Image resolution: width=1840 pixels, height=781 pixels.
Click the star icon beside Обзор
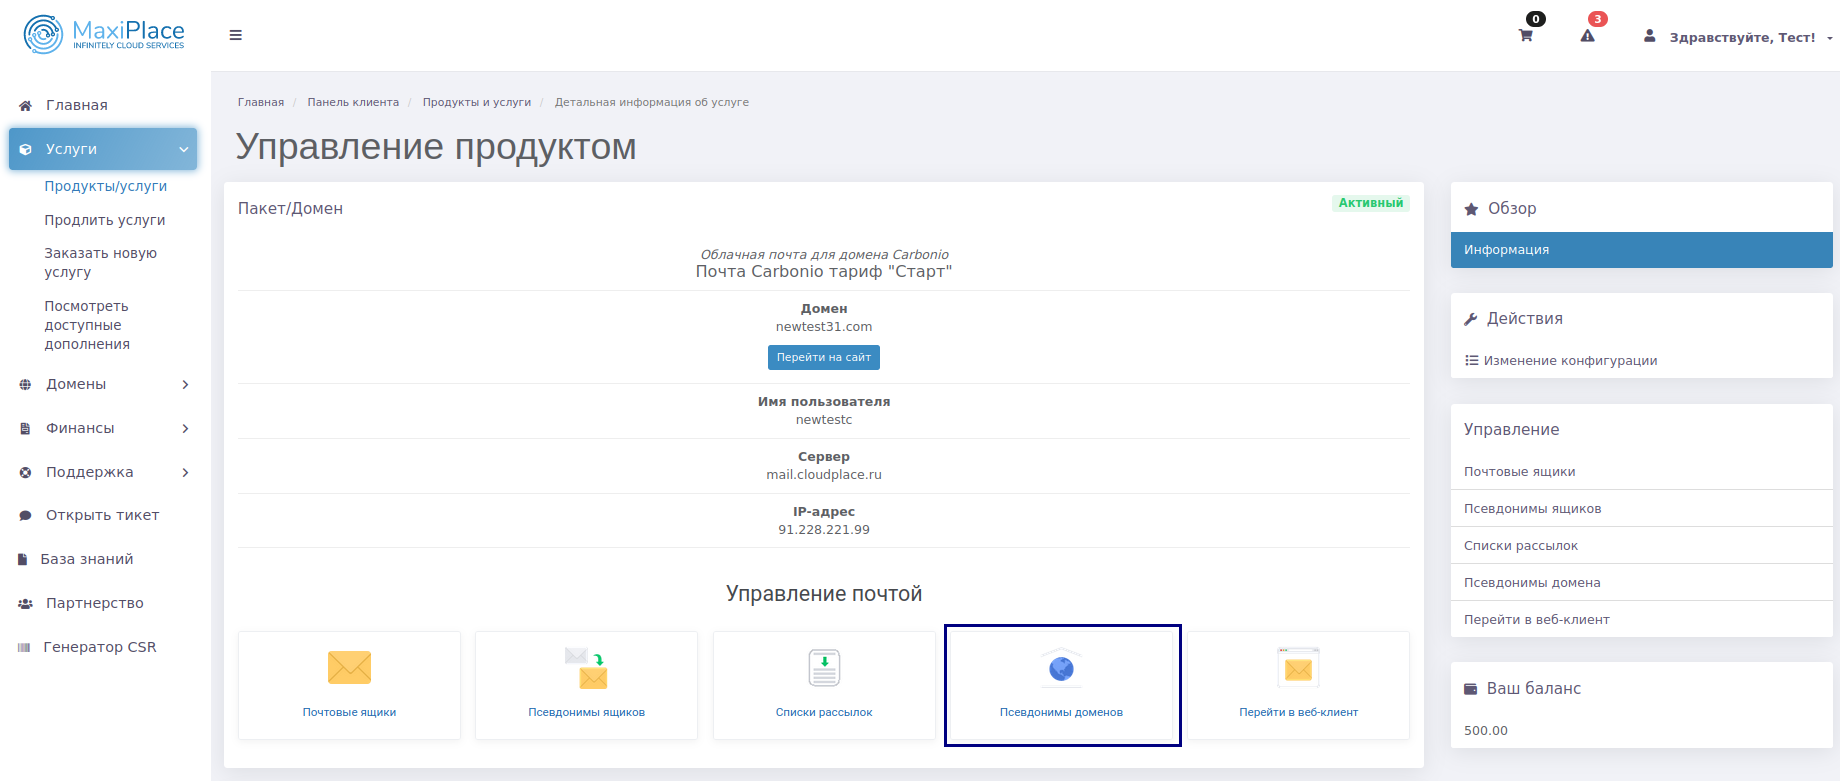1471,209
